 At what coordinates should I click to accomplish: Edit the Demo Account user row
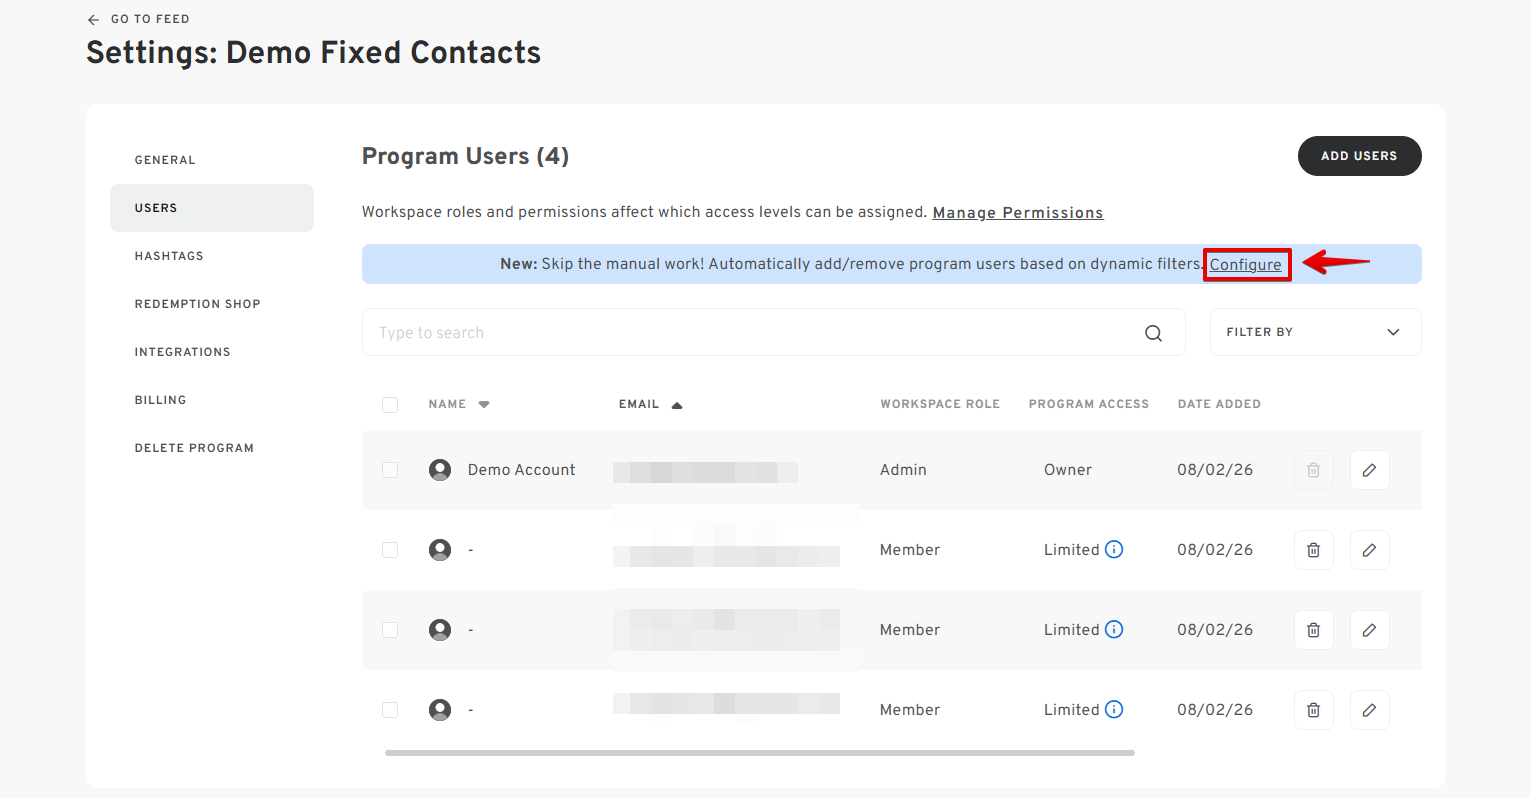tap(1369, 470)
